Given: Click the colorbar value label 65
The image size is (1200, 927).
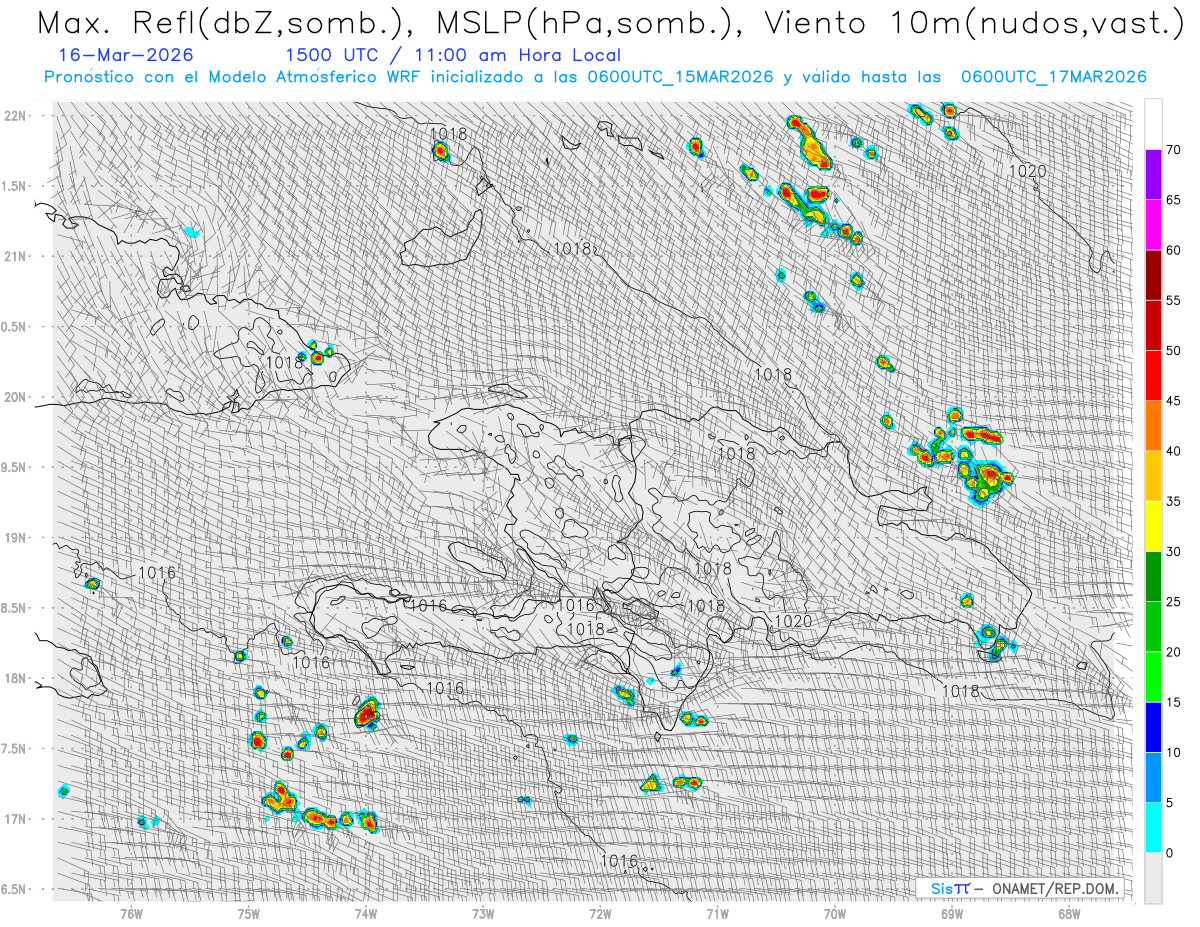Looking at the screenshot, I should [1173, 200].
